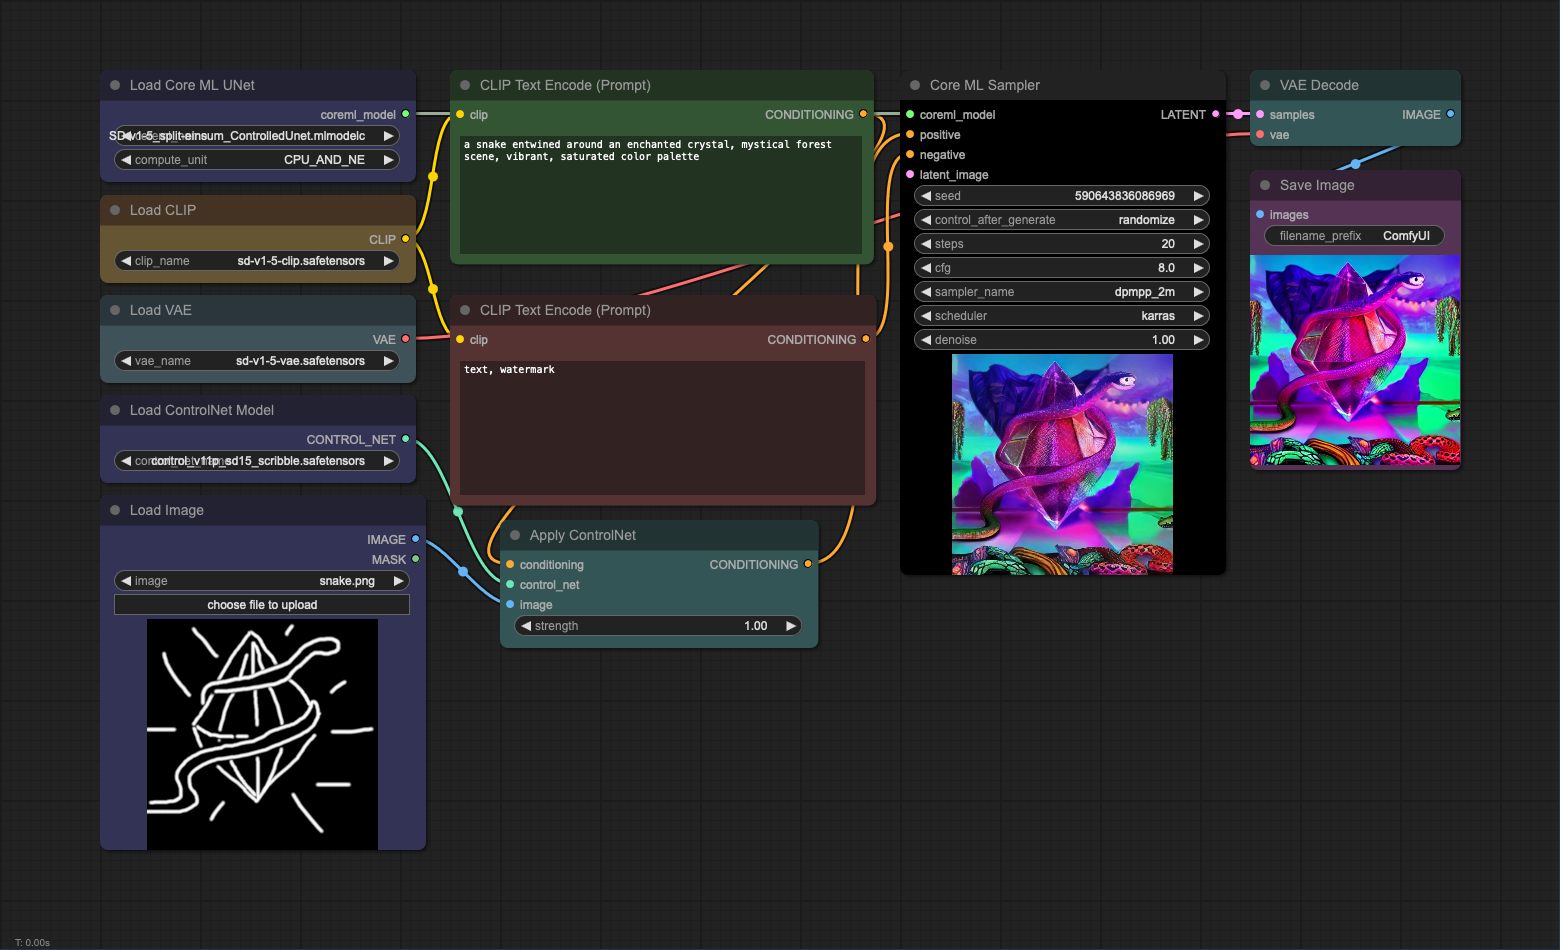Click the negative input socket on sampler
Image resolution: width=1560 pixels, height=950 pixels.
pyautogui.click(x=910, y=155)
